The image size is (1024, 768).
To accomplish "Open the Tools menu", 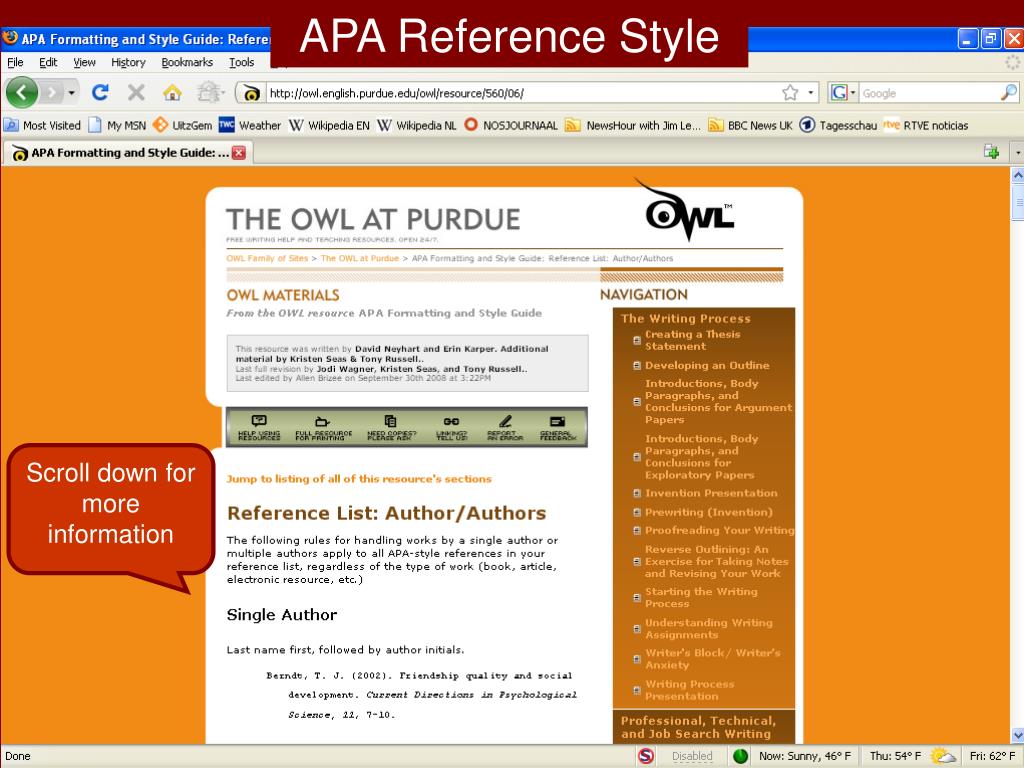I will [242, 62].
